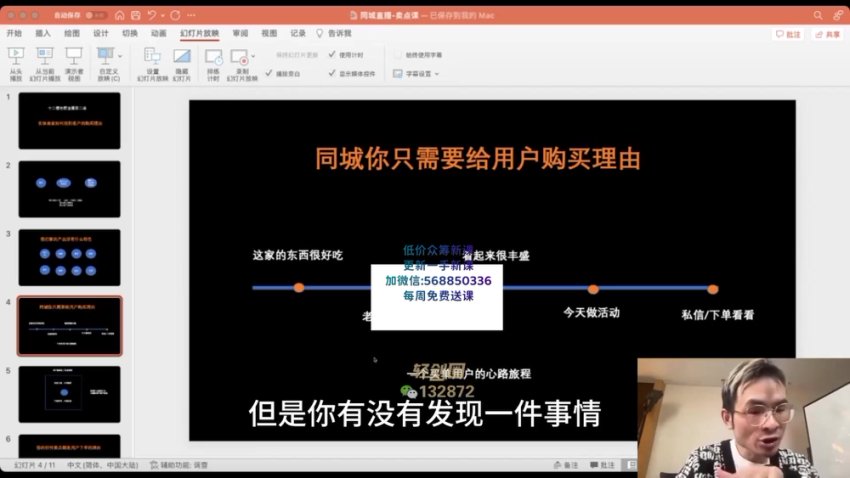This screenshot has height=478, width=850.
Task: Open the search magnifier in title bar
Action: click(817, 15)
